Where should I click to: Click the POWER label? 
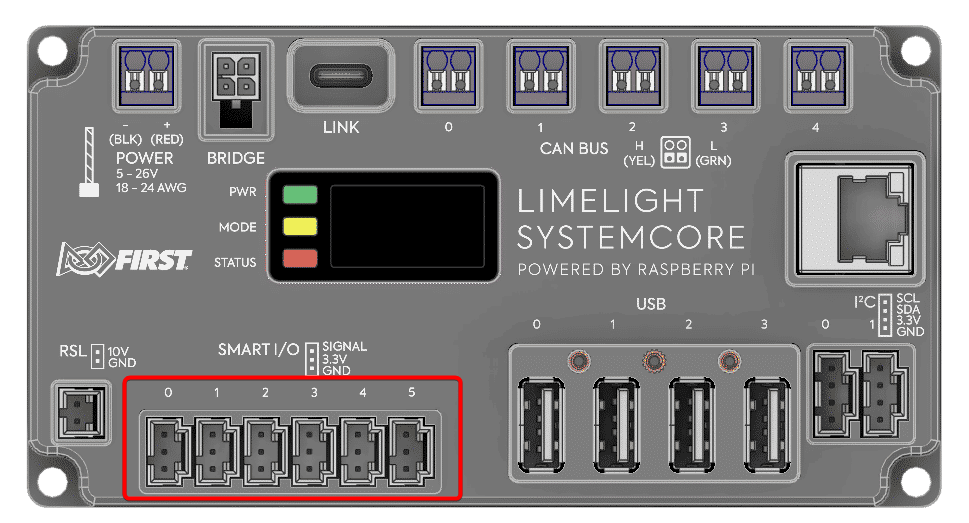coord(145,158)
